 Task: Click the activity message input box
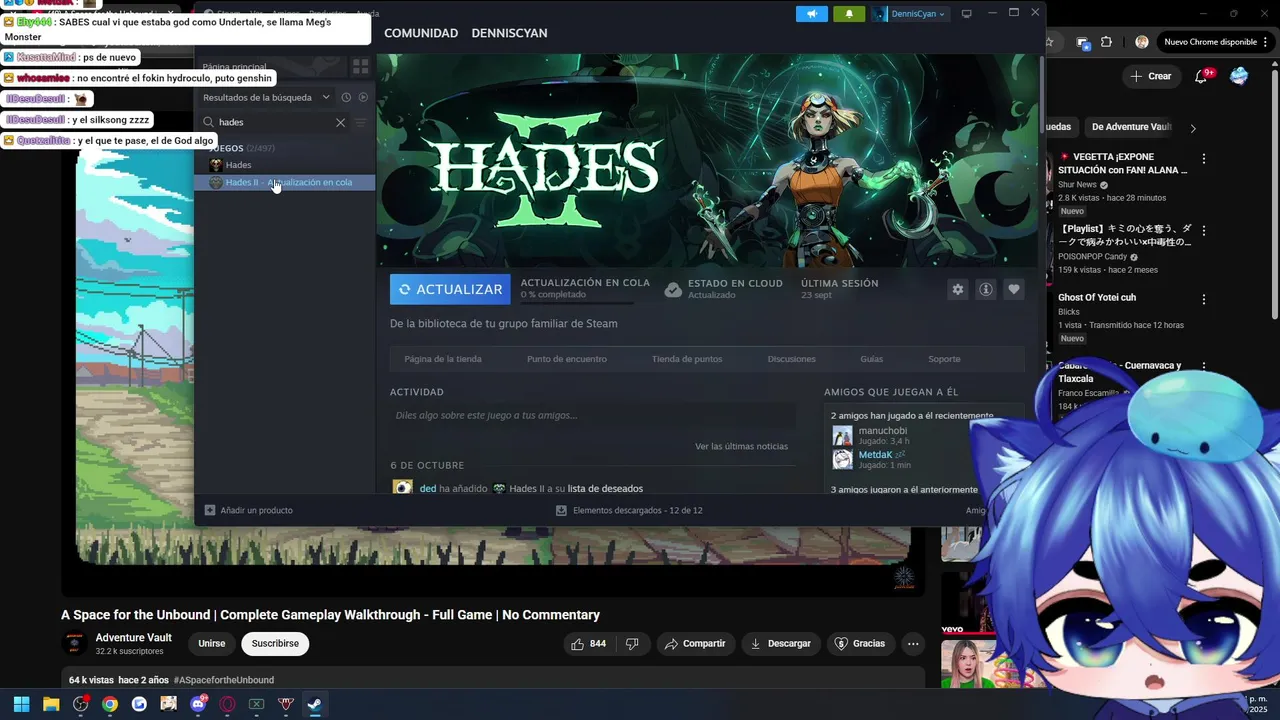(x=593, y=416)
